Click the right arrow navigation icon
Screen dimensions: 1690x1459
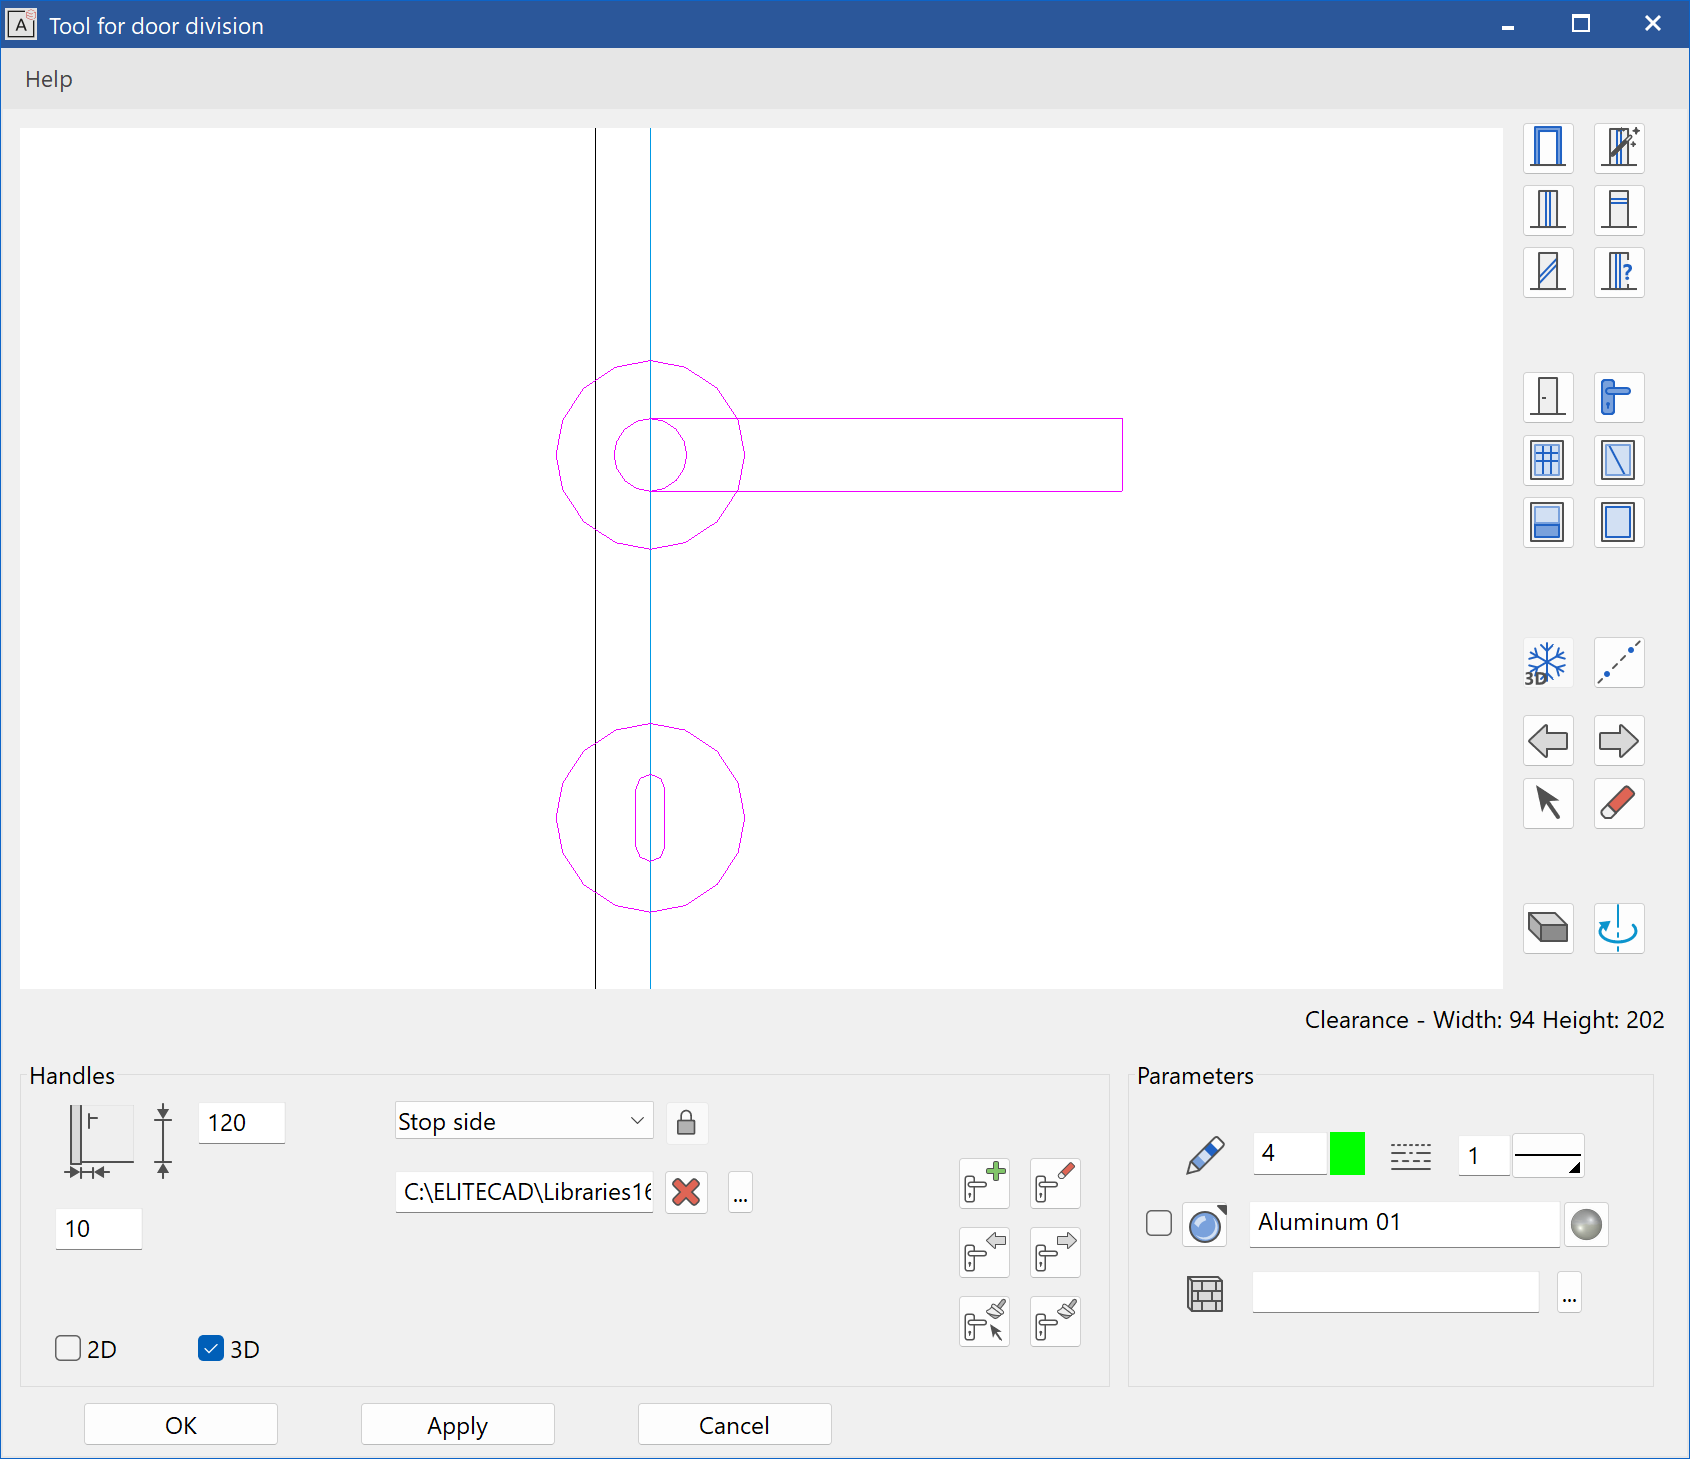[x=1619, y=741]
